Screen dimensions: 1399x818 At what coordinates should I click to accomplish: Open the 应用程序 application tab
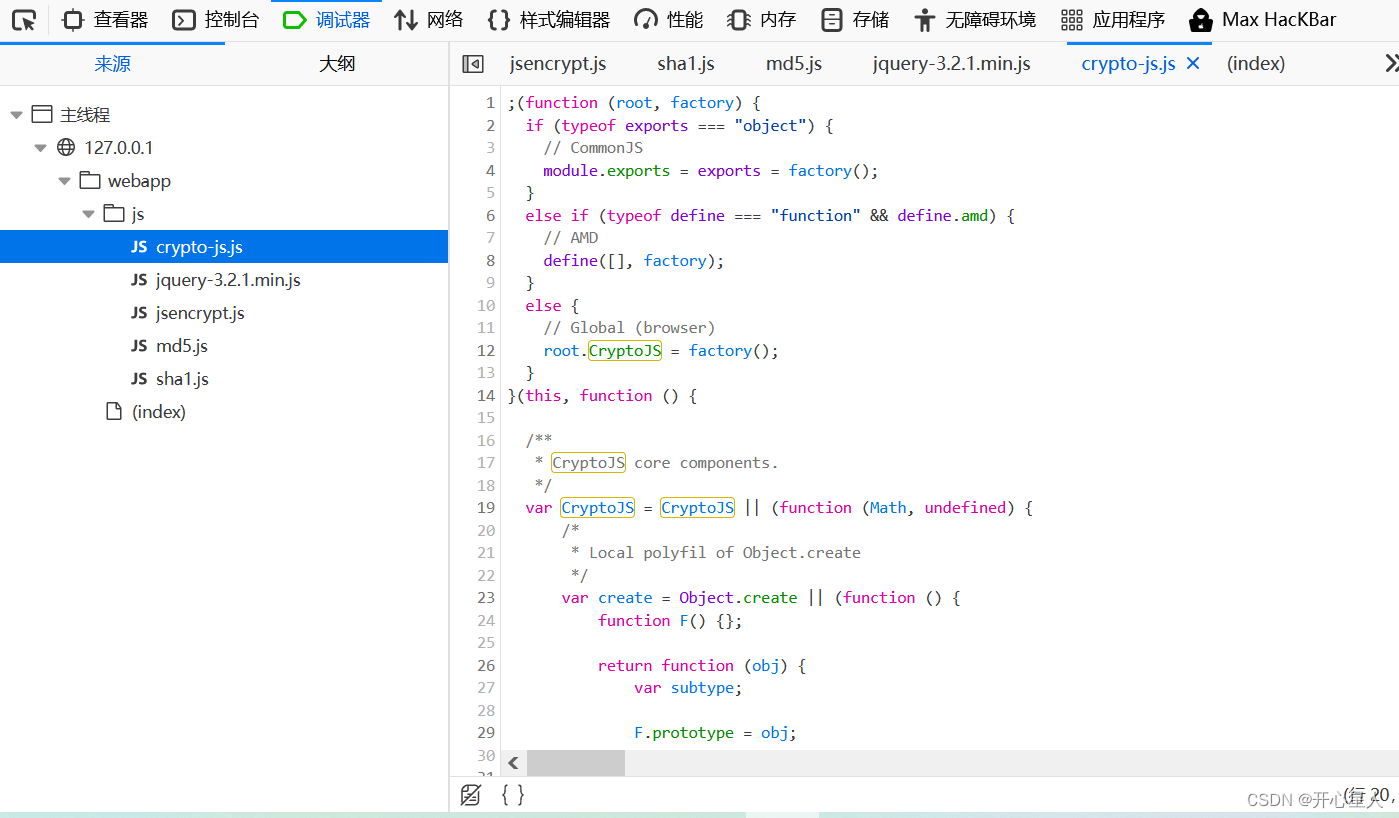pos(1113,20)
